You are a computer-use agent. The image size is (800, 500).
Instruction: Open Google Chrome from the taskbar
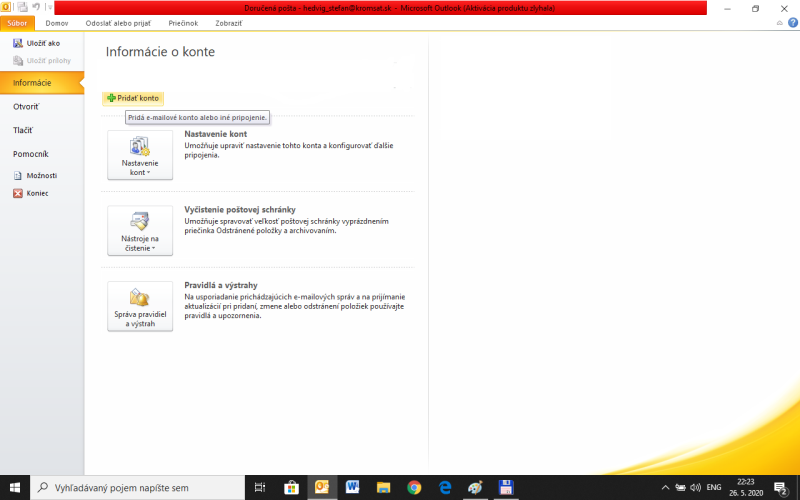(x=414, y=487)
